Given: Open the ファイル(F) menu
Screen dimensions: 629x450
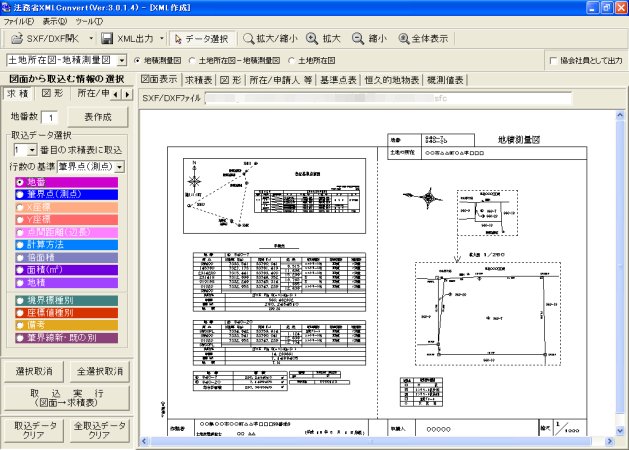Looking at the screenshot, I should [x=18, y=21].
